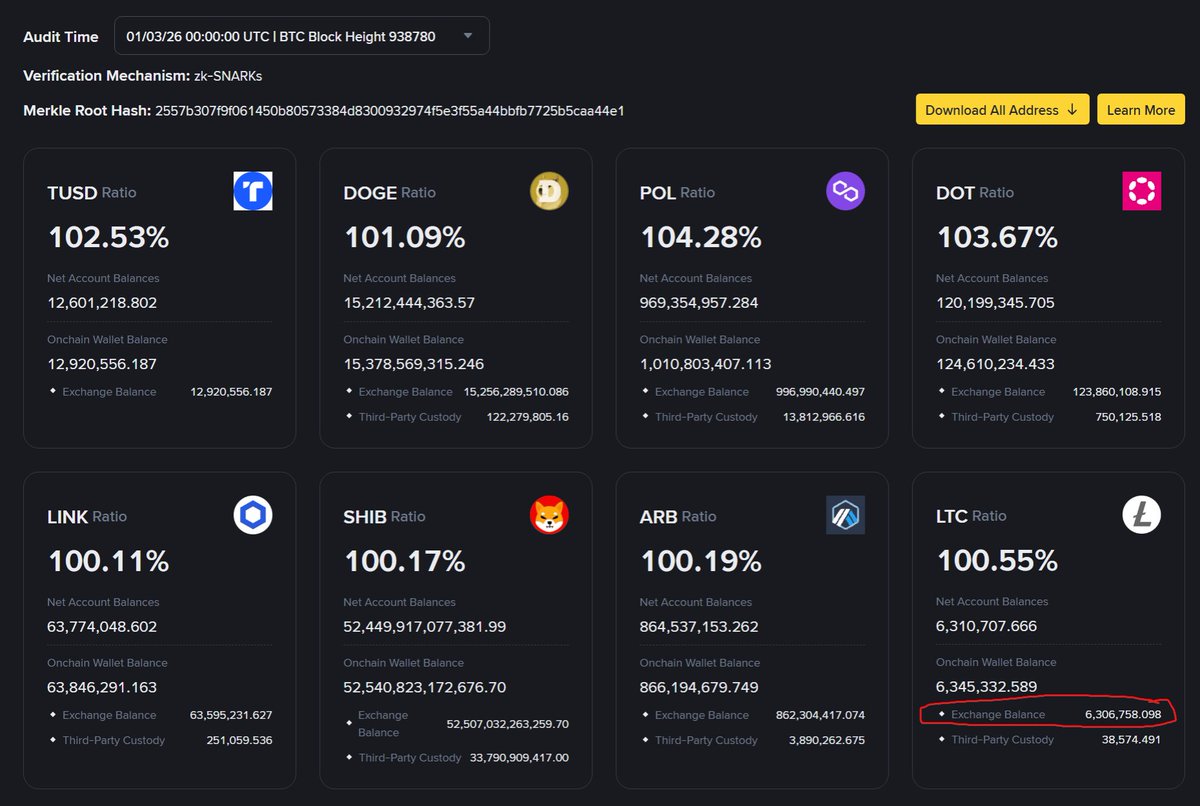1200x806 pixels.
Task: Click the LINK ratio 100.11%
Action: (108, 561)
